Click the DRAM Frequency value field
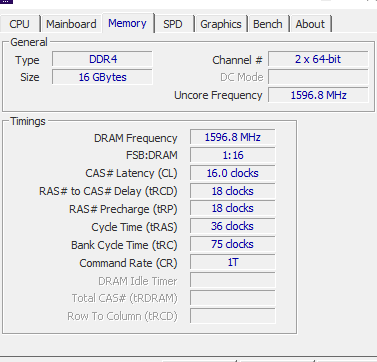Image resolution: width=377 pixels, height=362 pixels. pyautogui.click(x=233, y=137)
